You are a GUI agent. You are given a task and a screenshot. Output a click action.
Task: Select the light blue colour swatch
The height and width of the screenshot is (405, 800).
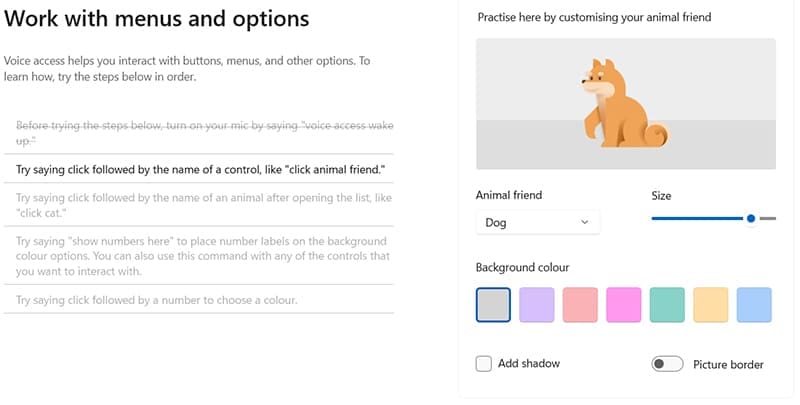(753, 305)
